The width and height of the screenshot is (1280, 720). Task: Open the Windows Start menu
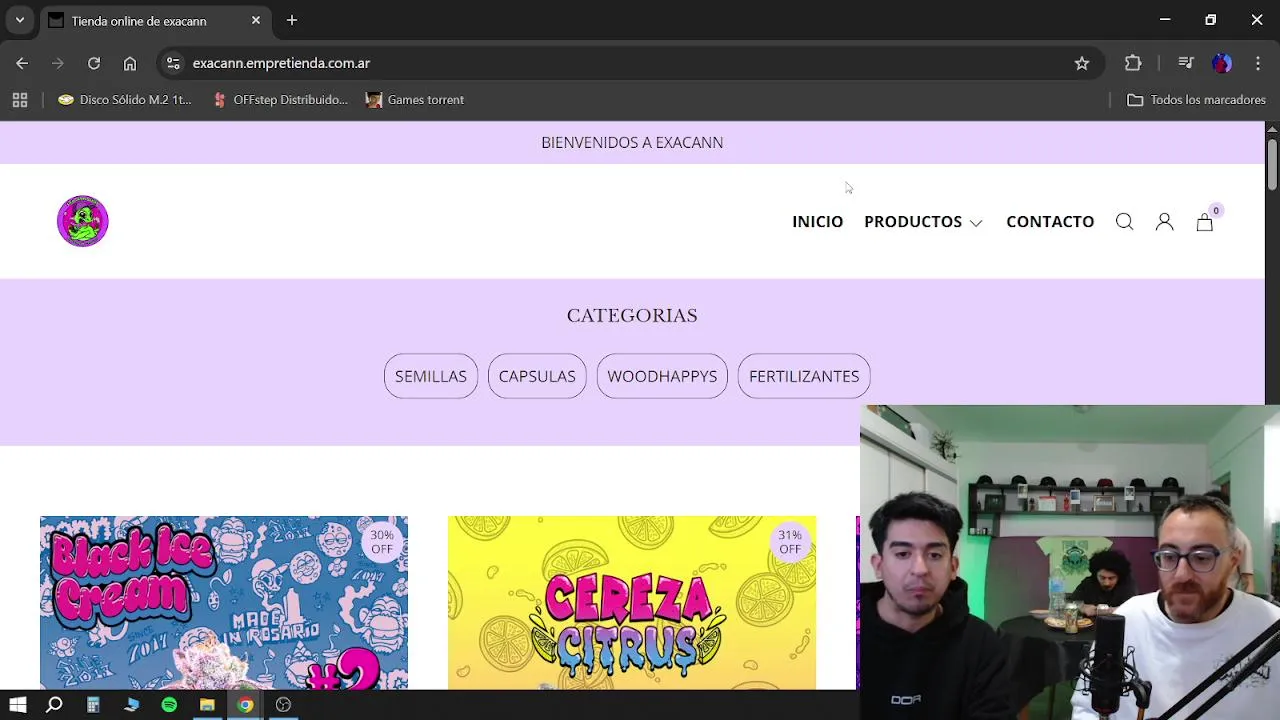(18, 705)
